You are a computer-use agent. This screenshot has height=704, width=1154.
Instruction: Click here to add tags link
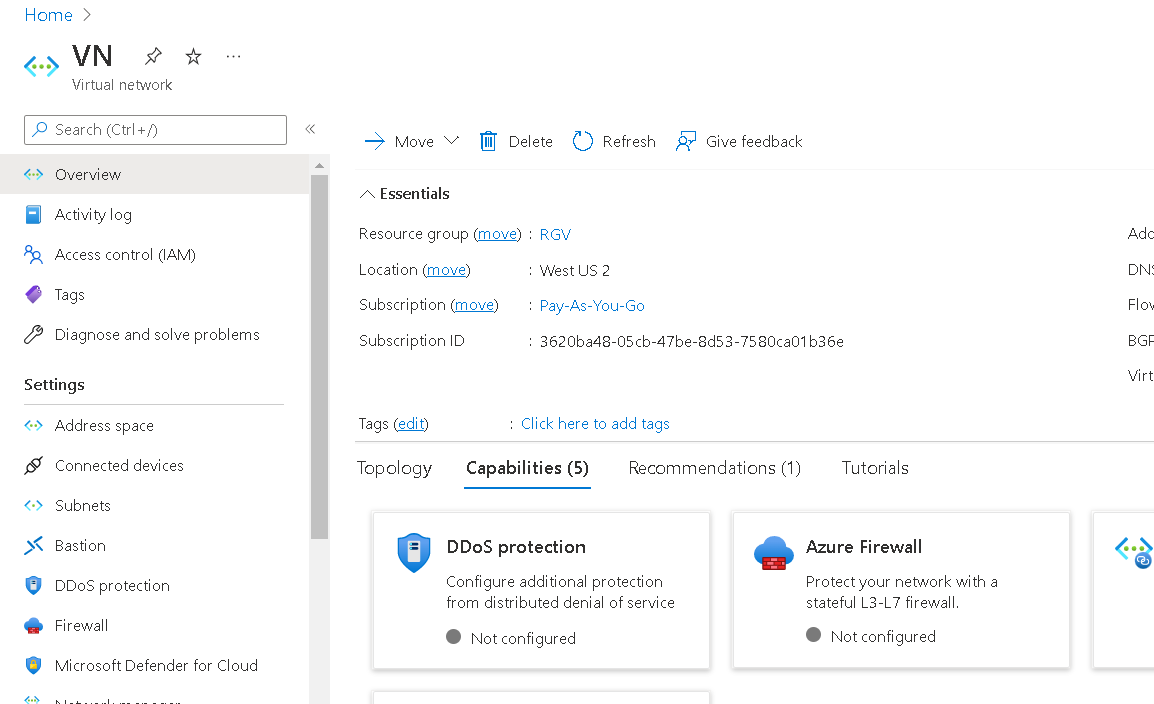click(x=595, y=424)
